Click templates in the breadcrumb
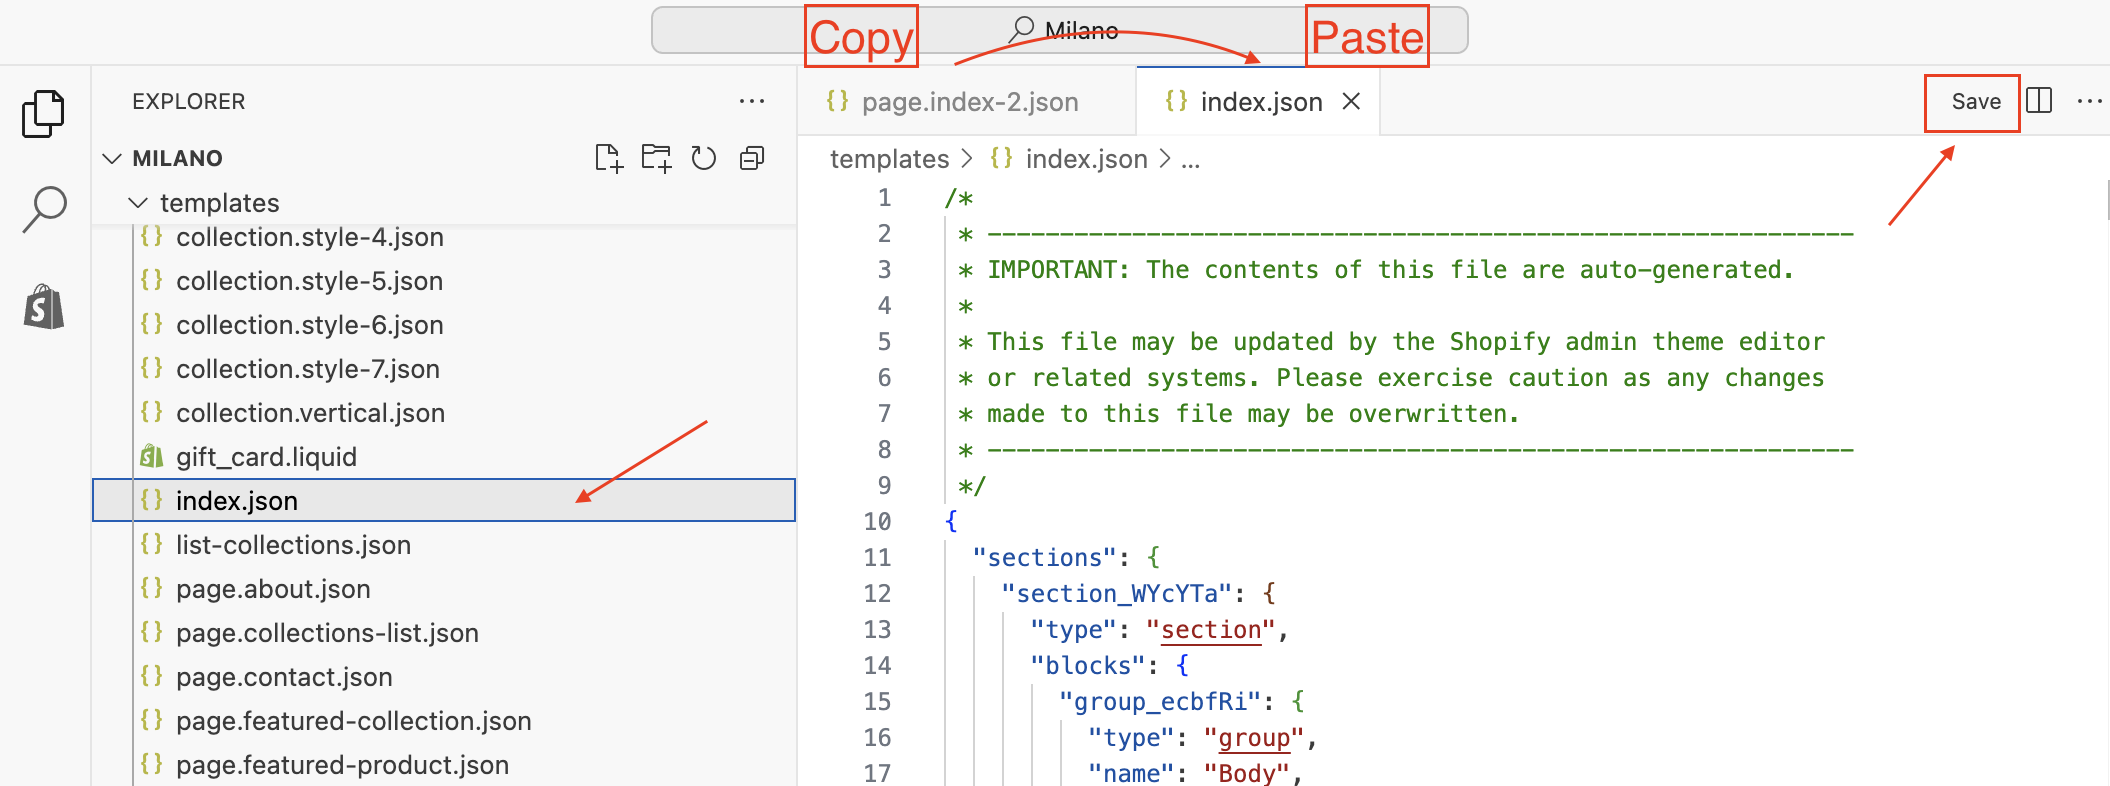The image size is (2110, 786). 889,159
